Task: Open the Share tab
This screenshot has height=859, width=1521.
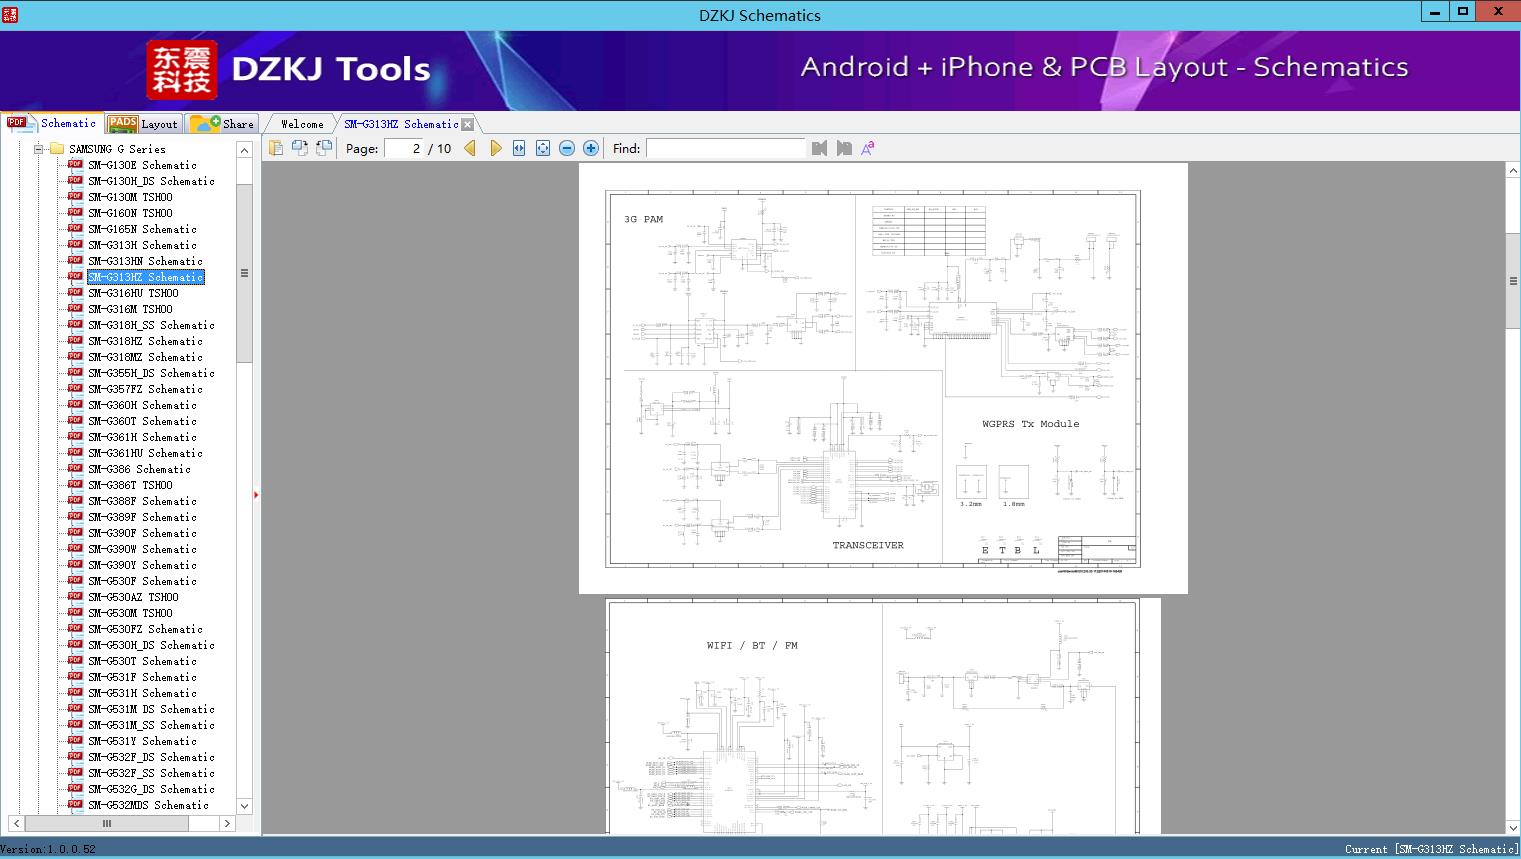Action: click(x=222, y=124)
